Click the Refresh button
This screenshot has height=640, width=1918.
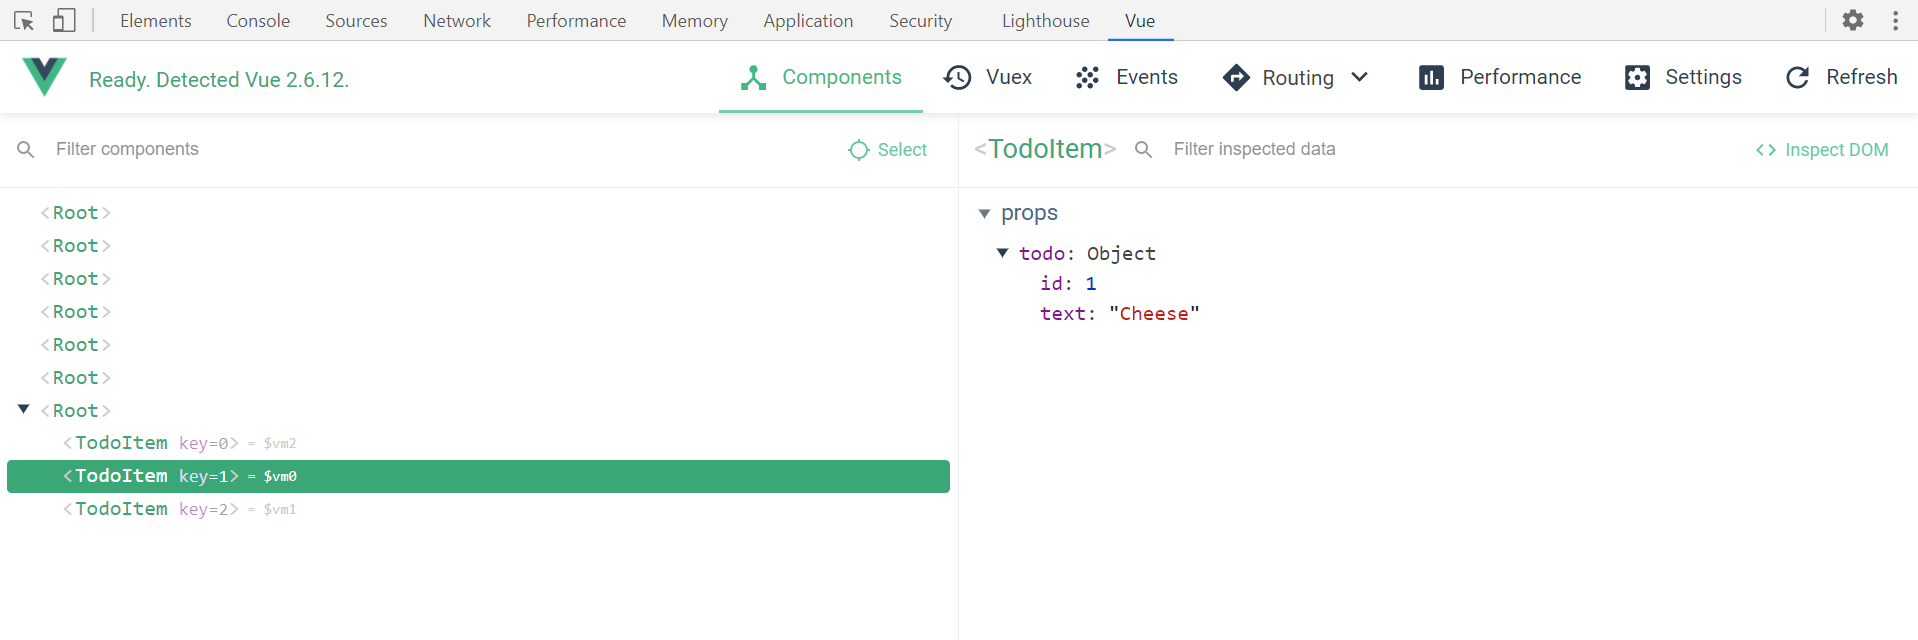pos(1841,77)
